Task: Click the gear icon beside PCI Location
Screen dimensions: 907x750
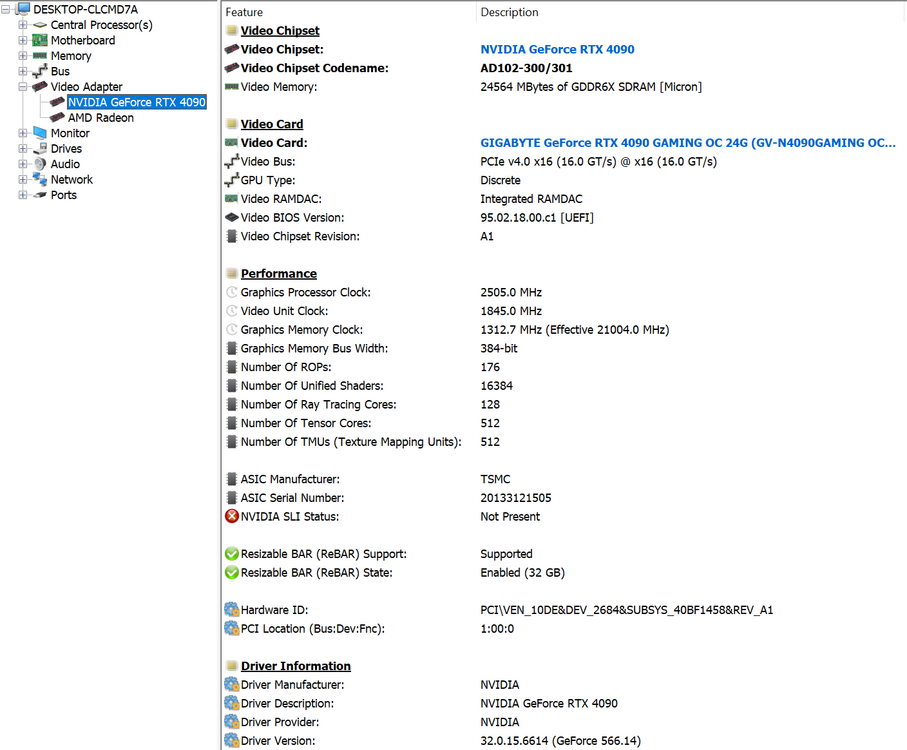Action: (232, 628)
